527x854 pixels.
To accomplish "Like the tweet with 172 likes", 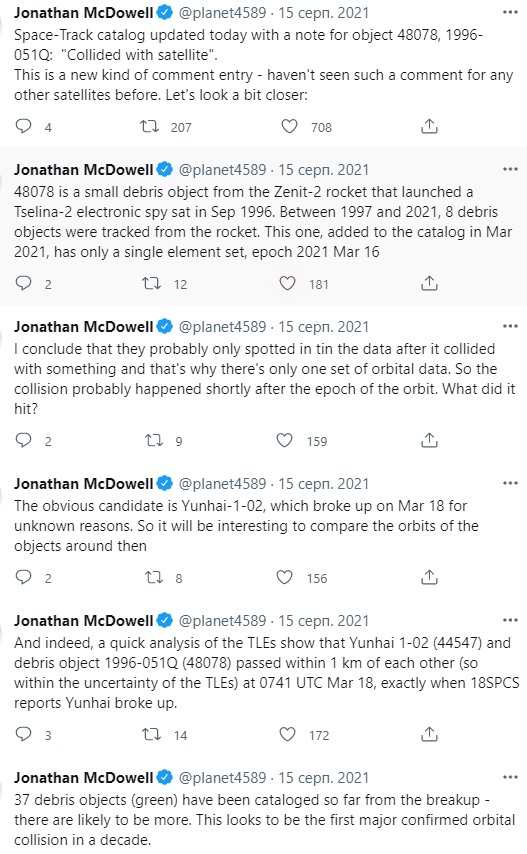I will coord(287,734).
